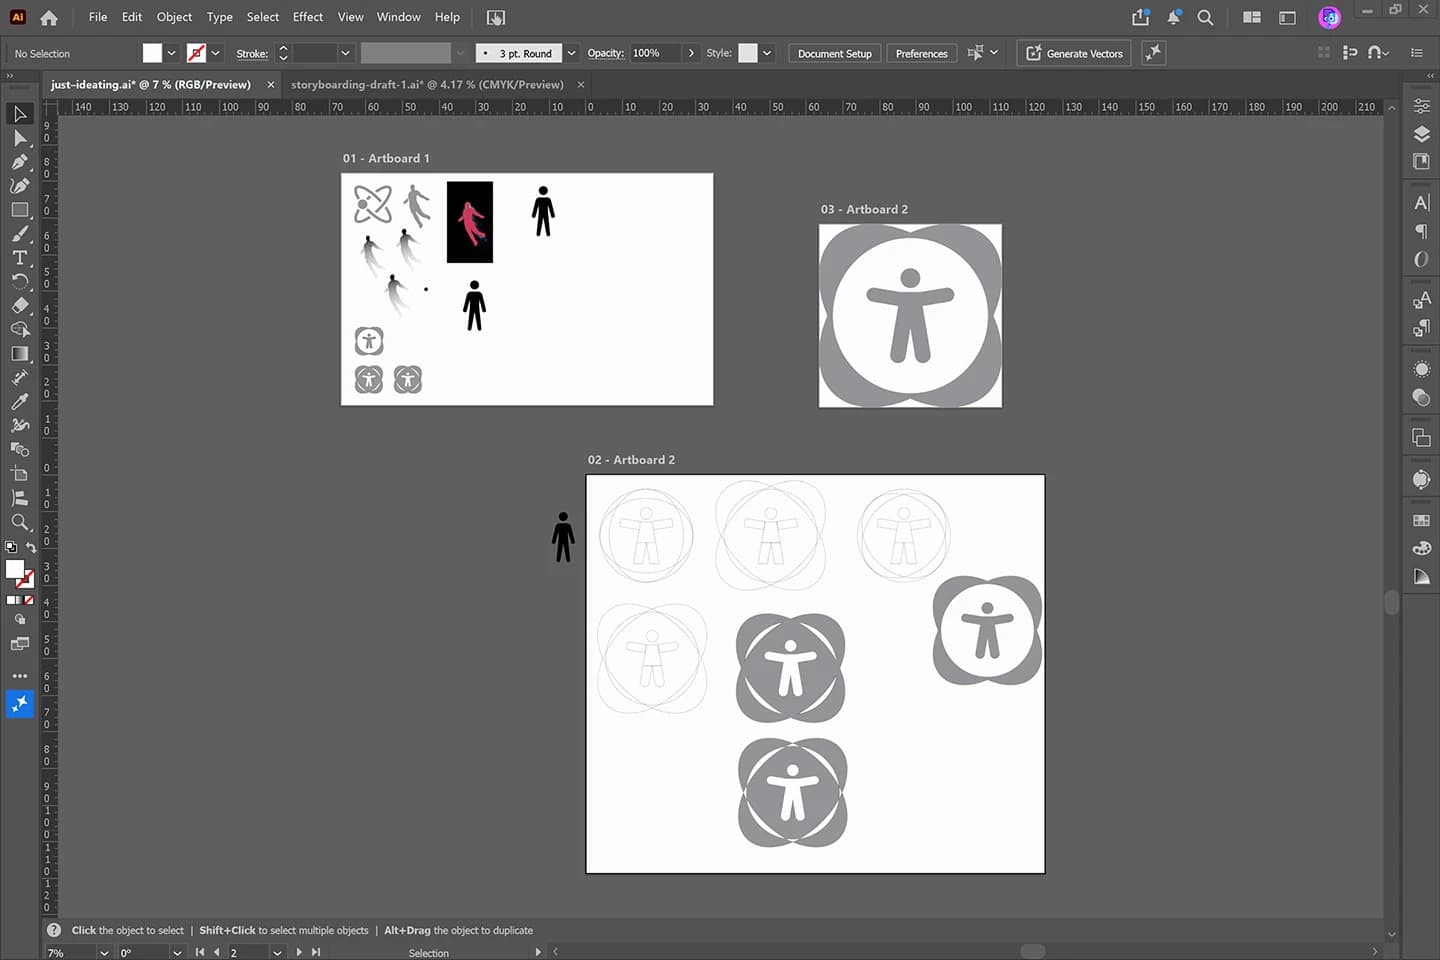The width and height of the screenshot is (1440, 960).
Task: Expand the 3 pt. Round brush dropdown
Action: coord(571,53)
